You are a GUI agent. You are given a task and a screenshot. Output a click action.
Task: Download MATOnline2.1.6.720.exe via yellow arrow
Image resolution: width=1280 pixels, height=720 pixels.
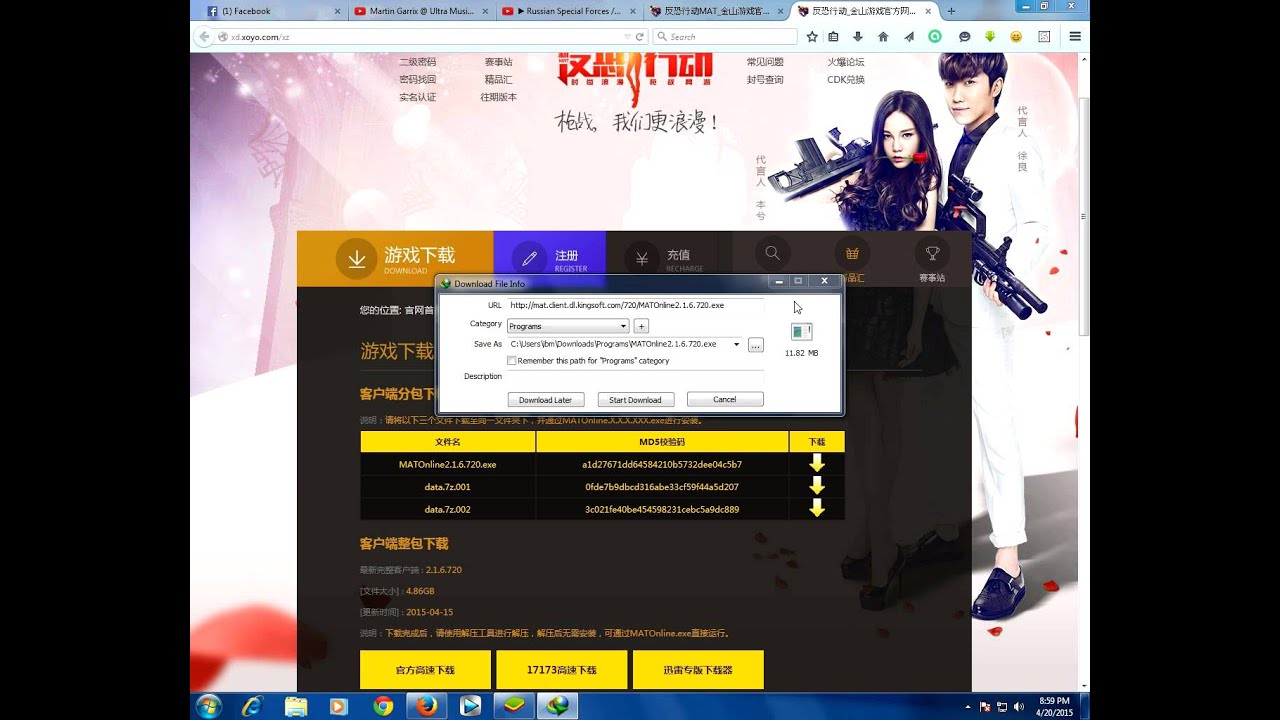817,463
